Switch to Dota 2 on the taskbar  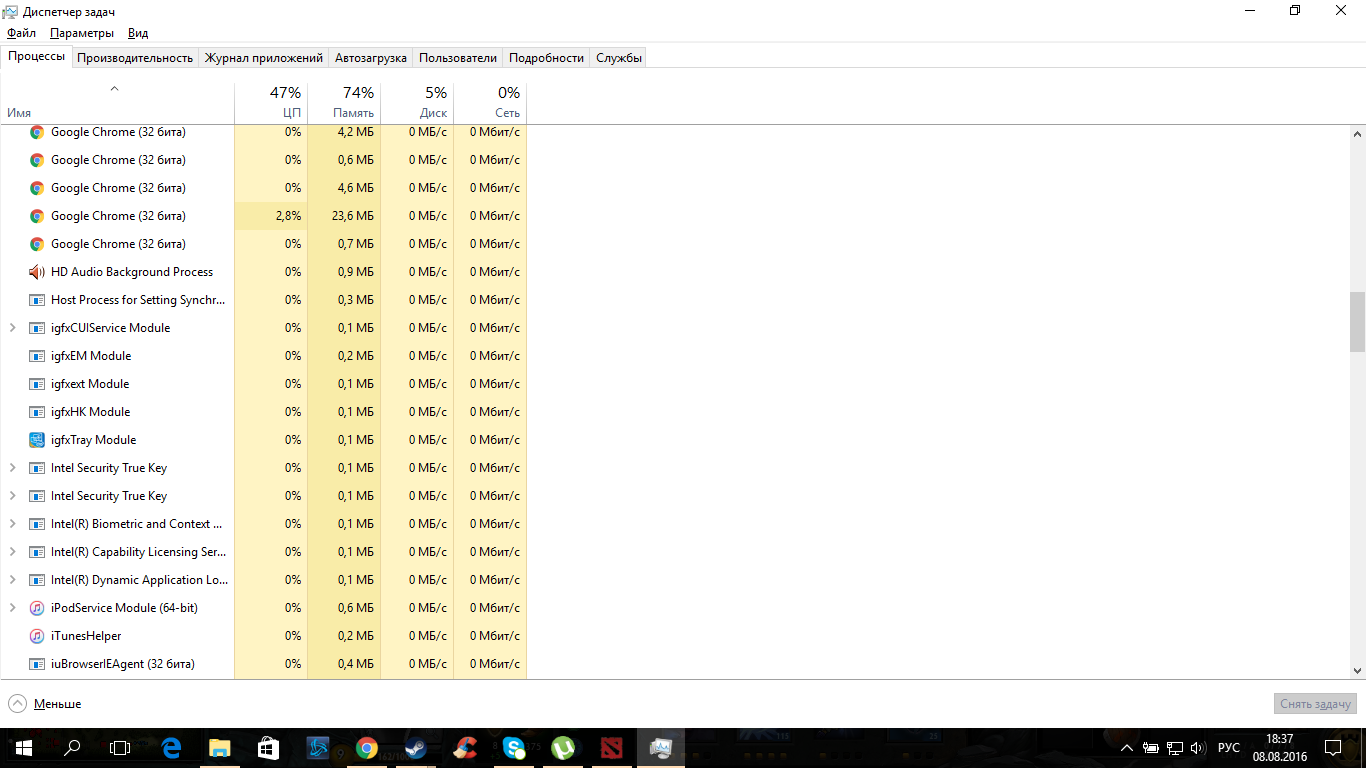point(612,747)
